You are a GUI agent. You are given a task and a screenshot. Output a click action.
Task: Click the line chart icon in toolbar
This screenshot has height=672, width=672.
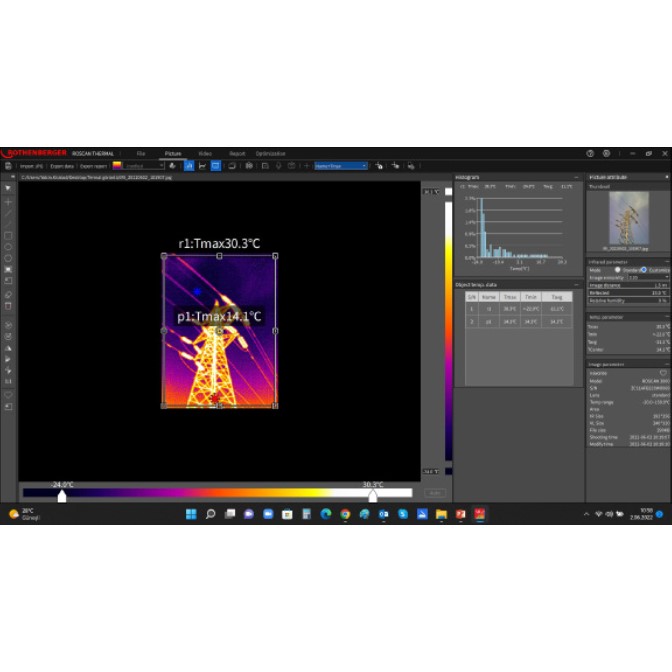pos(202,166)
